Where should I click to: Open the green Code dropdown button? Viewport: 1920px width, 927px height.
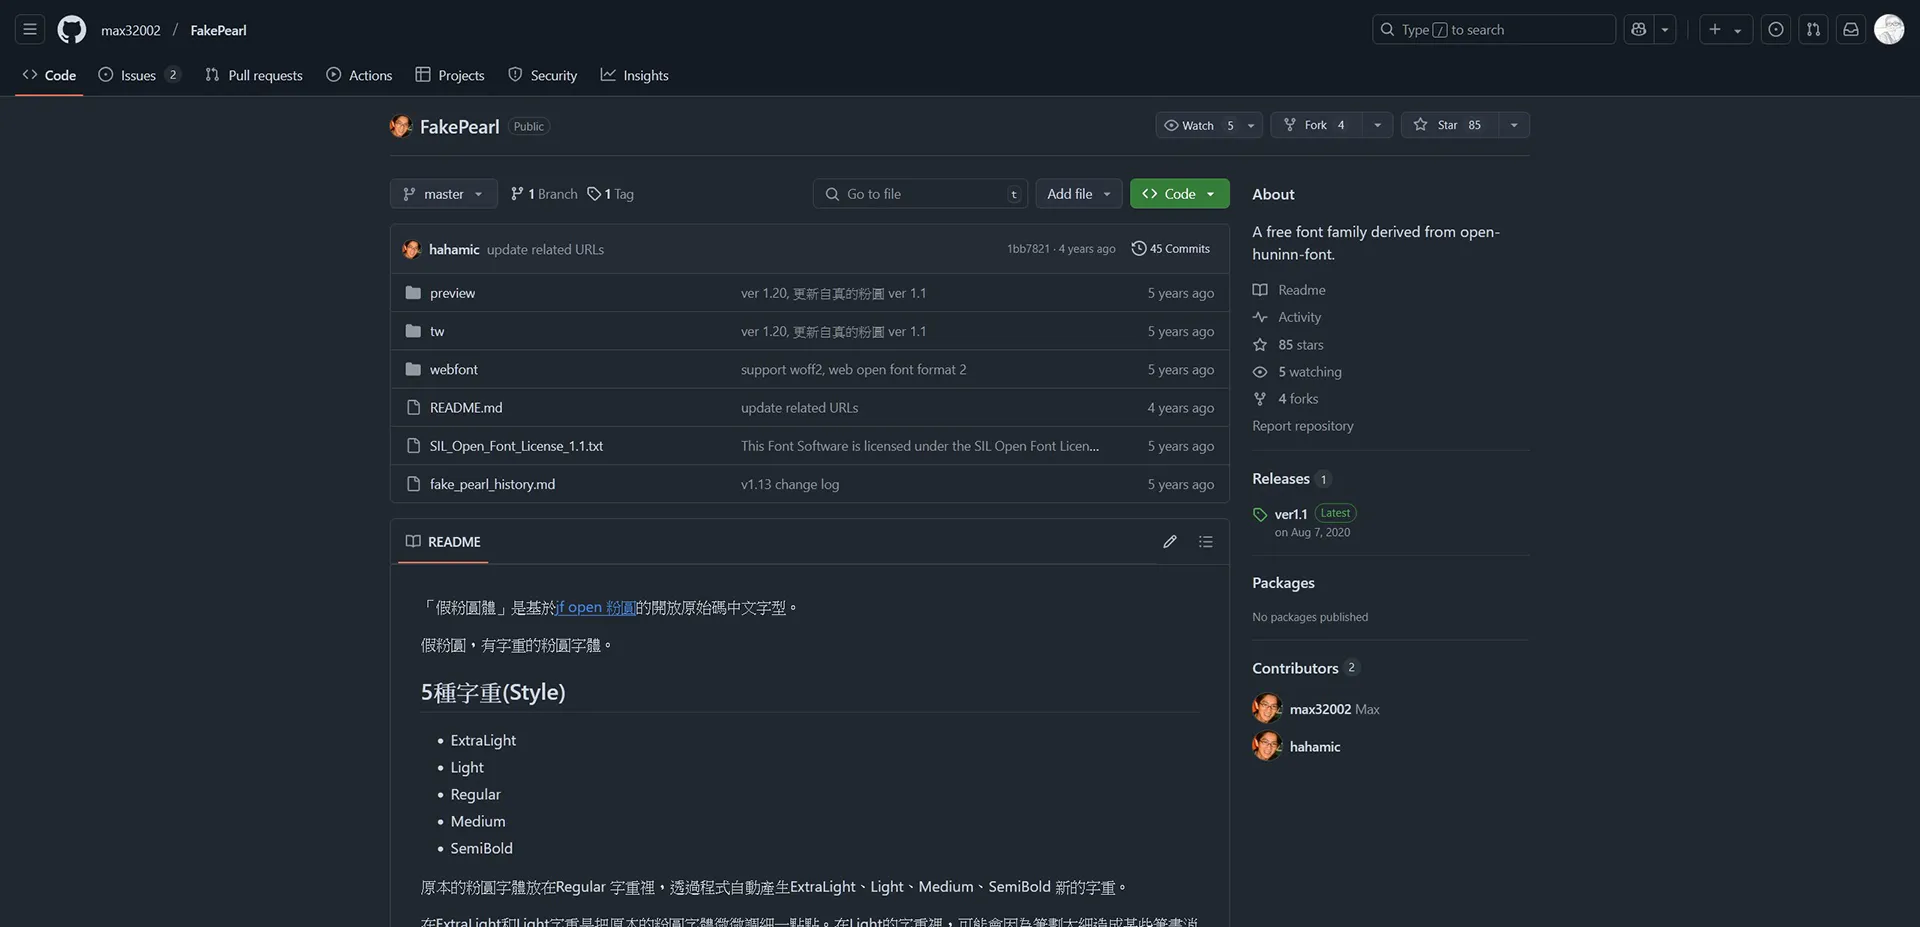(1179, 194)
